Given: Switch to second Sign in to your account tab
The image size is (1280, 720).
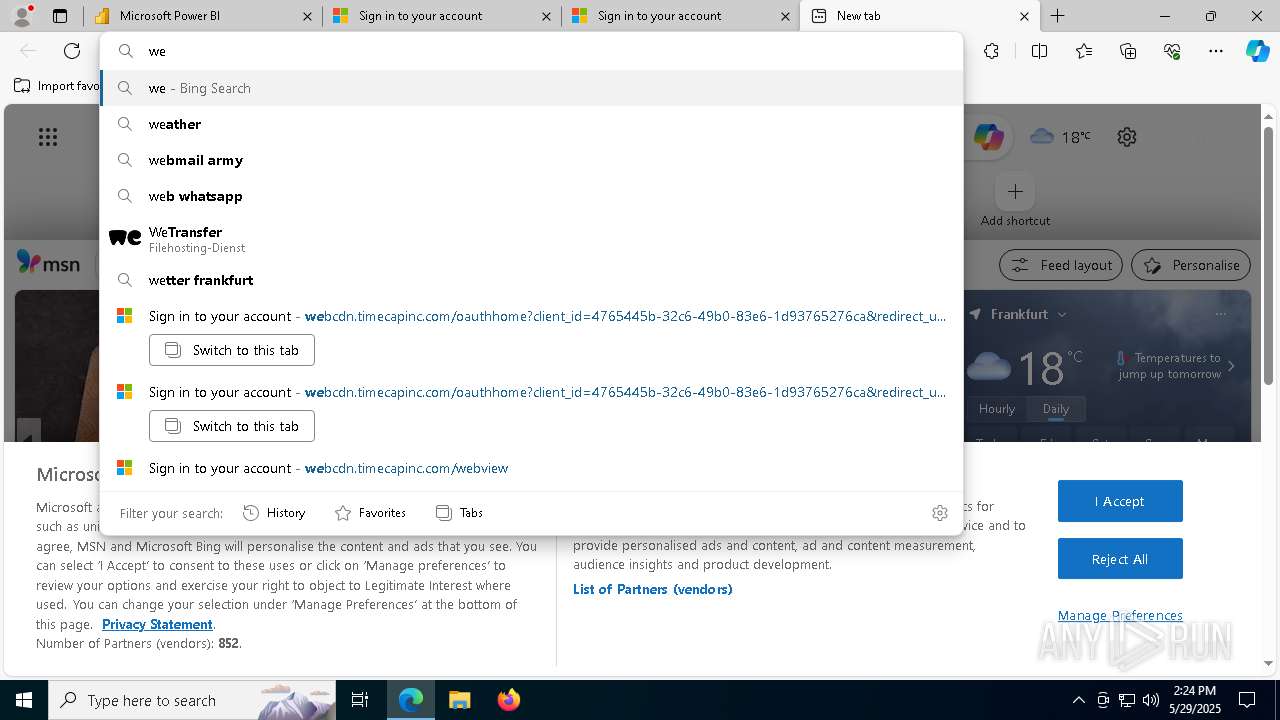Looking at the screenshot, I should click(681, 16).
